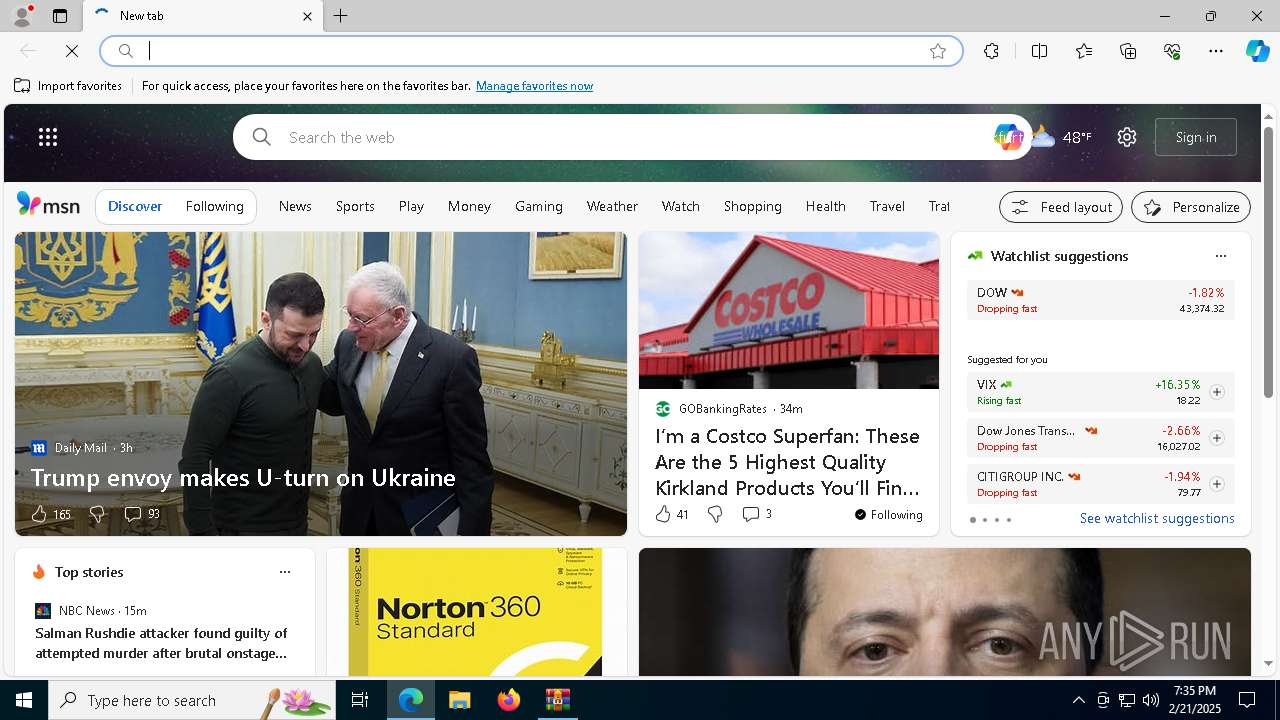Viewport: 1280px width, 720px height.
Task: Open Top stories more options
Action: [x=285, y=572]
